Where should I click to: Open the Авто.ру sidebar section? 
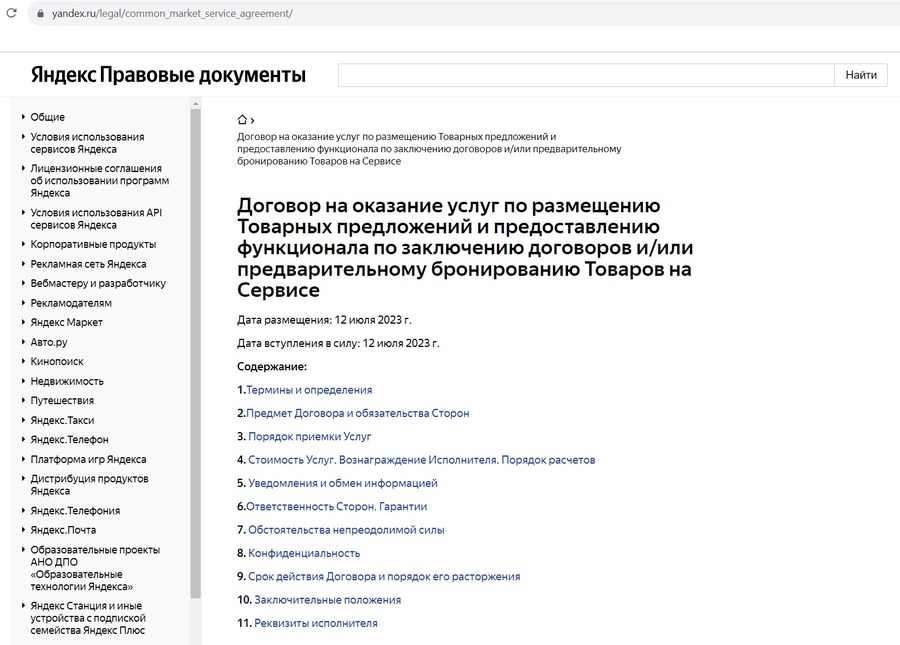49,342
